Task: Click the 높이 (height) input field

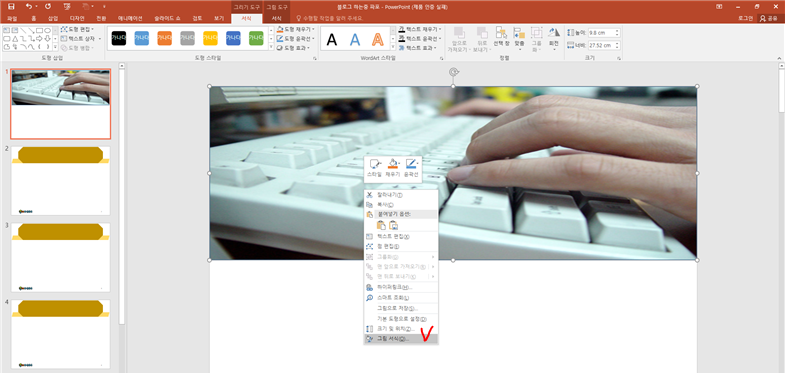Action: pyautogui.click(x=602, y=33)
